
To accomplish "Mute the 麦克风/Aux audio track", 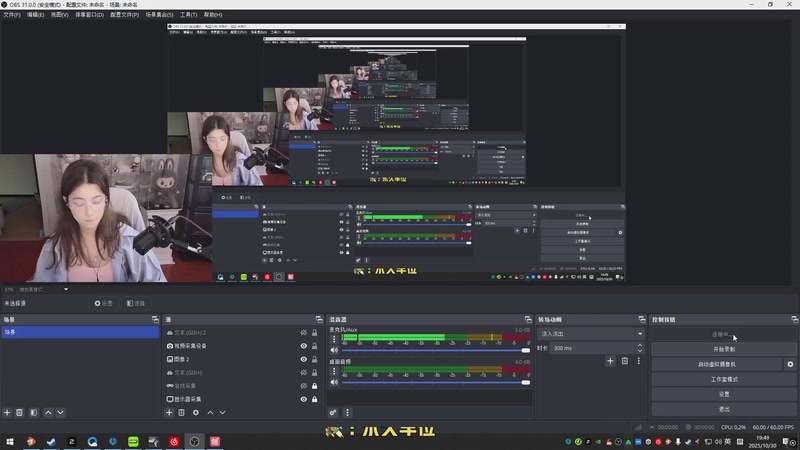I will point(334,350).
